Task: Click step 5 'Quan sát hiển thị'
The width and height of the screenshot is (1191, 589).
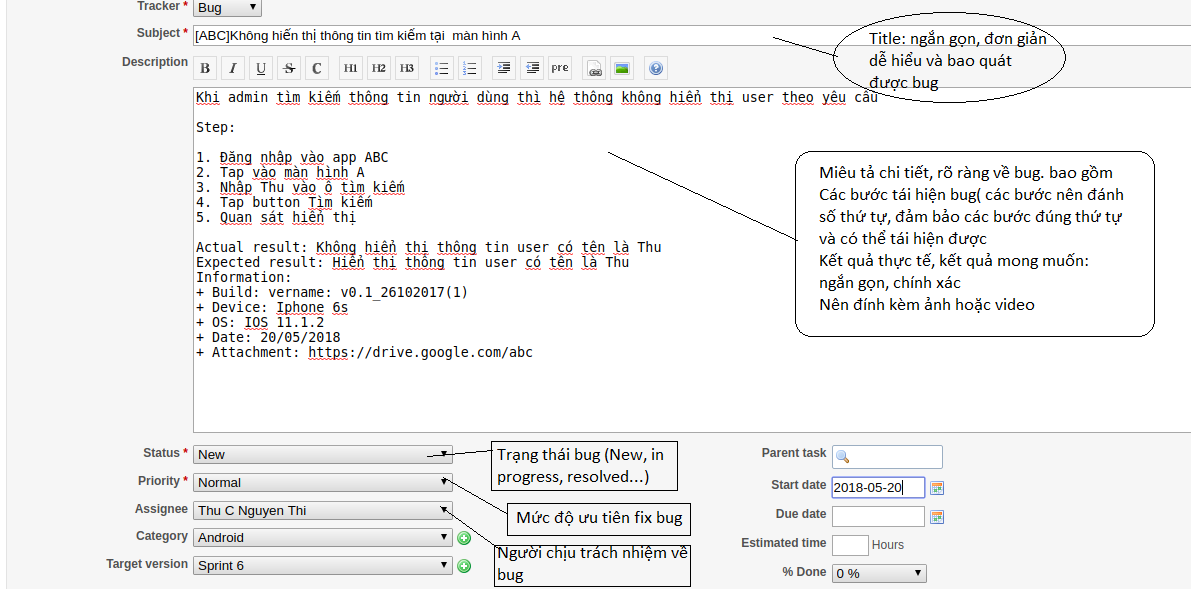Action: click(x=276, y=217)
